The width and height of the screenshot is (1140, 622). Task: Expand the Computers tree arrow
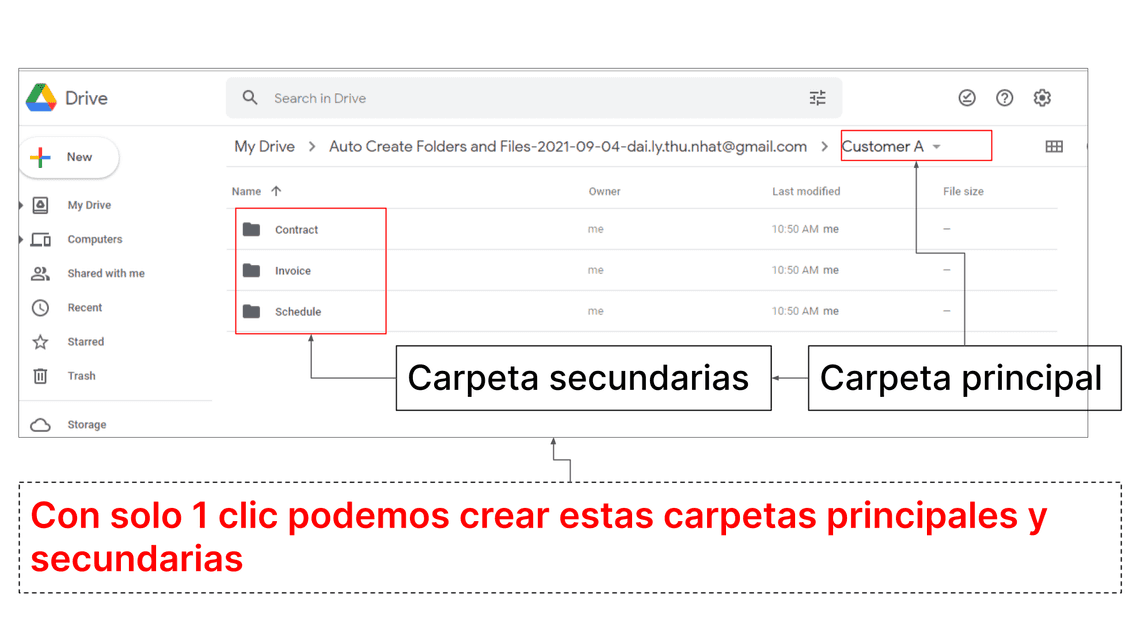pos(22,240)
